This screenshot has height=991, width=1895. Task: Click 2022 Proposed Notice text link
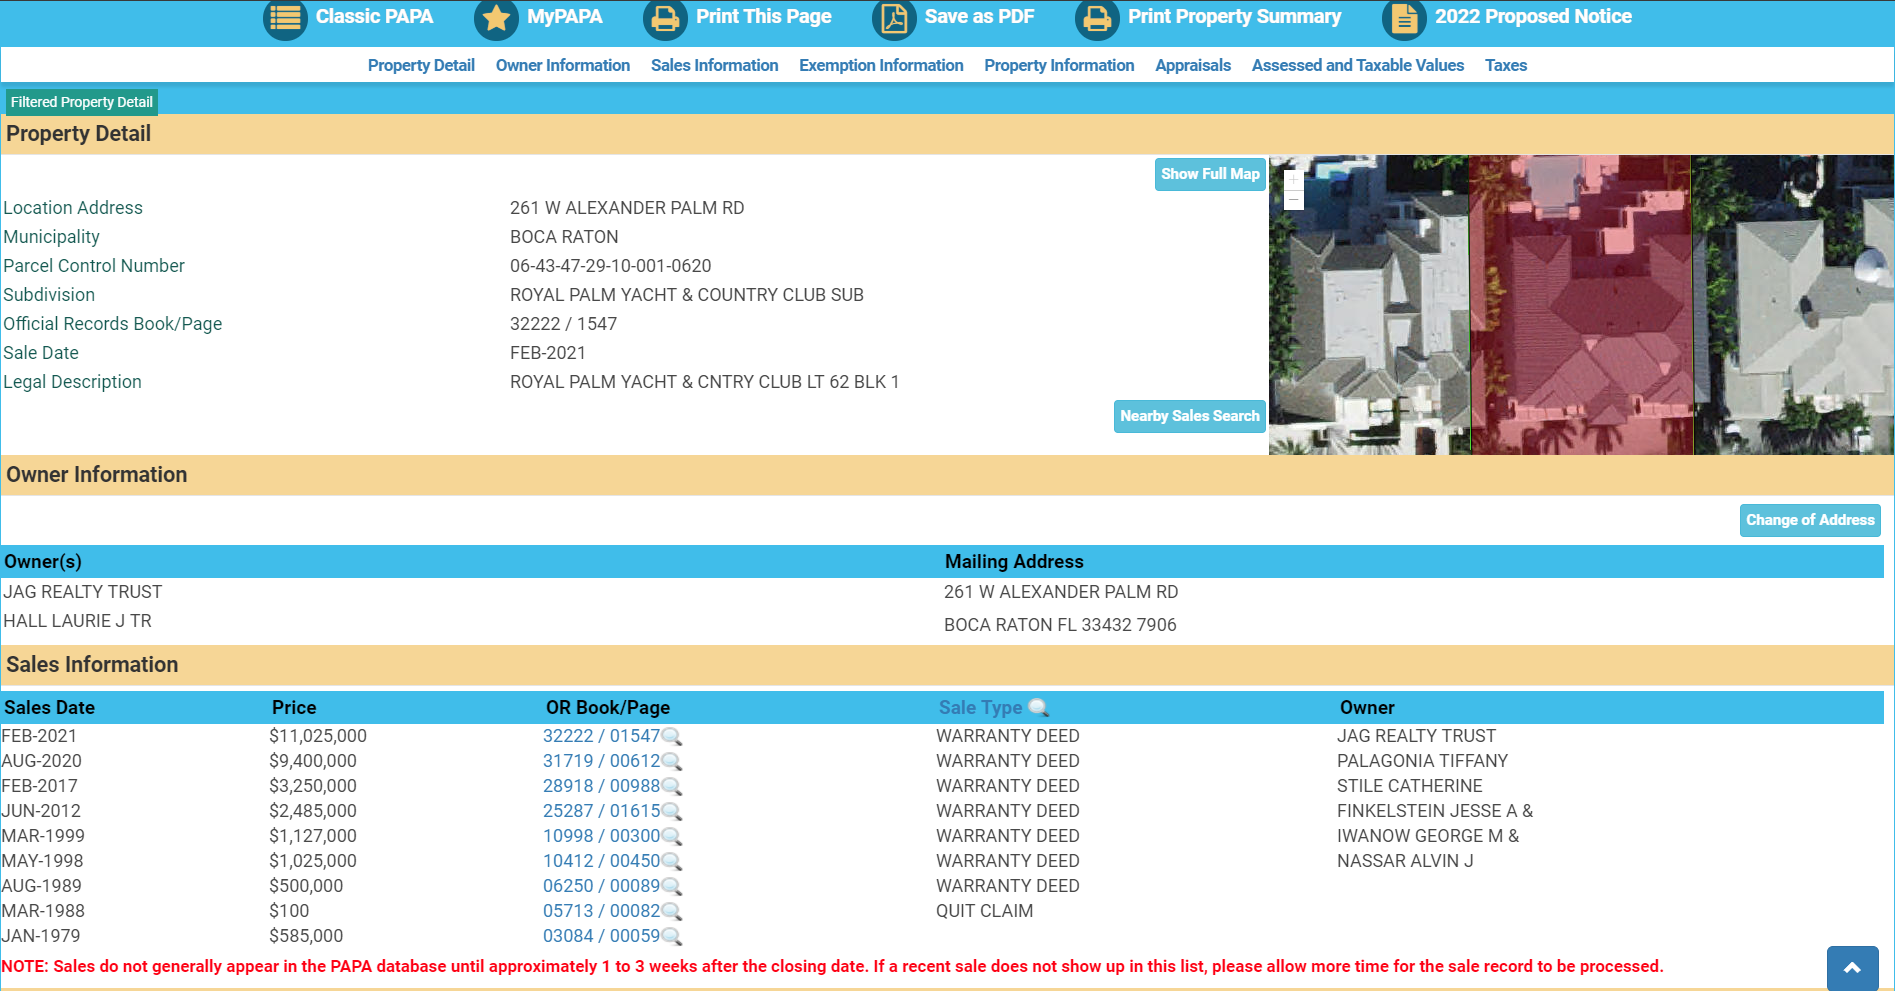1533,16
